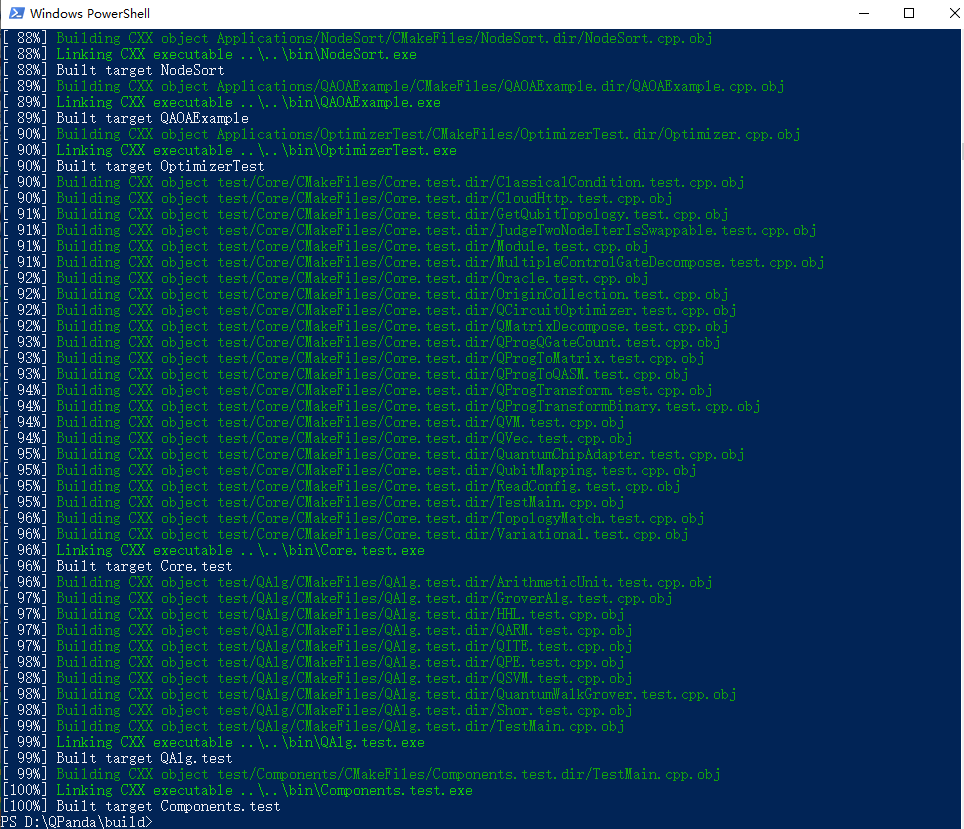Image resolution: width=964 pixels, height=829 pixels.
Task: Click the 'QSVM.test.cpp.obj' line
Action: [317, 678]
